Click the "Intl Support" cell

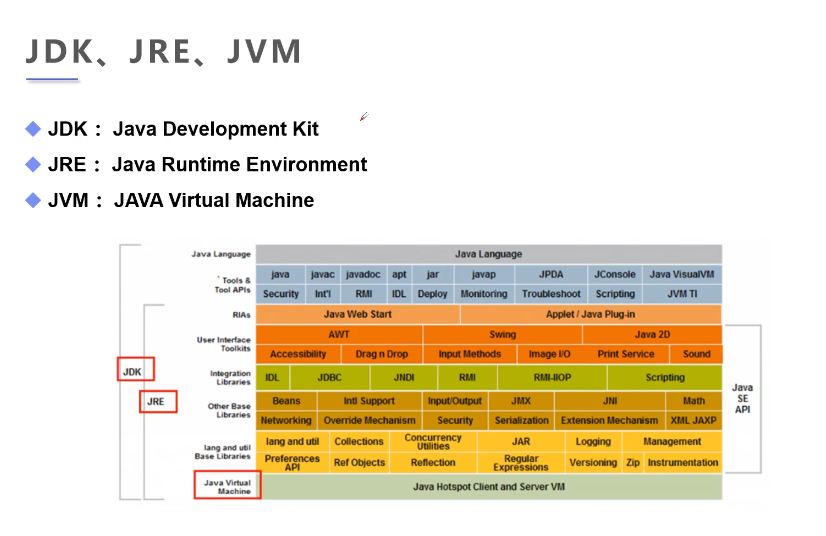pos(369,401)
